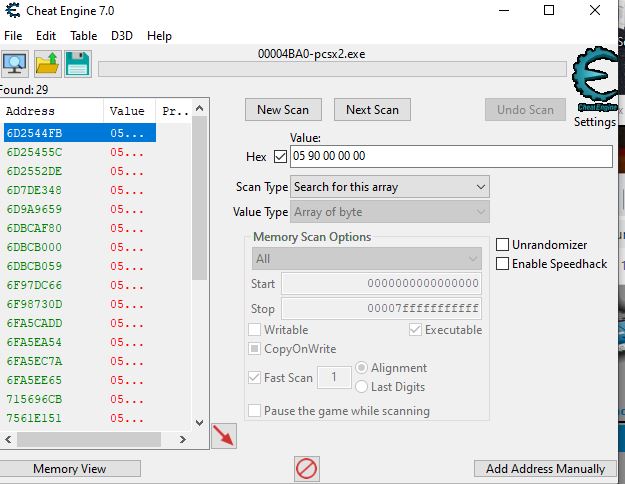This screenshot has width=625, height=484.
Task: Toggle Enable Speedhack checkbox
Action: coord(504,264)
